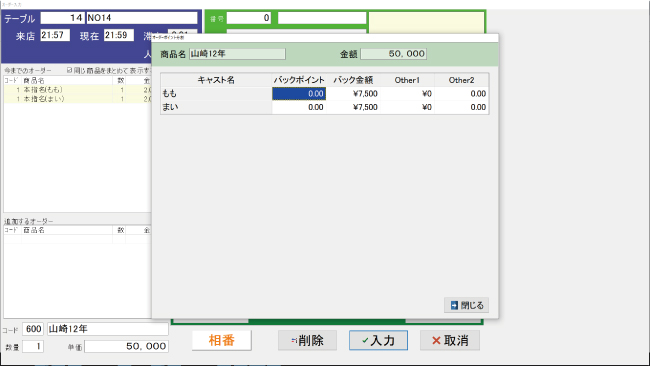The image size is (650, 367).
Task: Click the orange 相番 button
Action: tap(222, 340)
